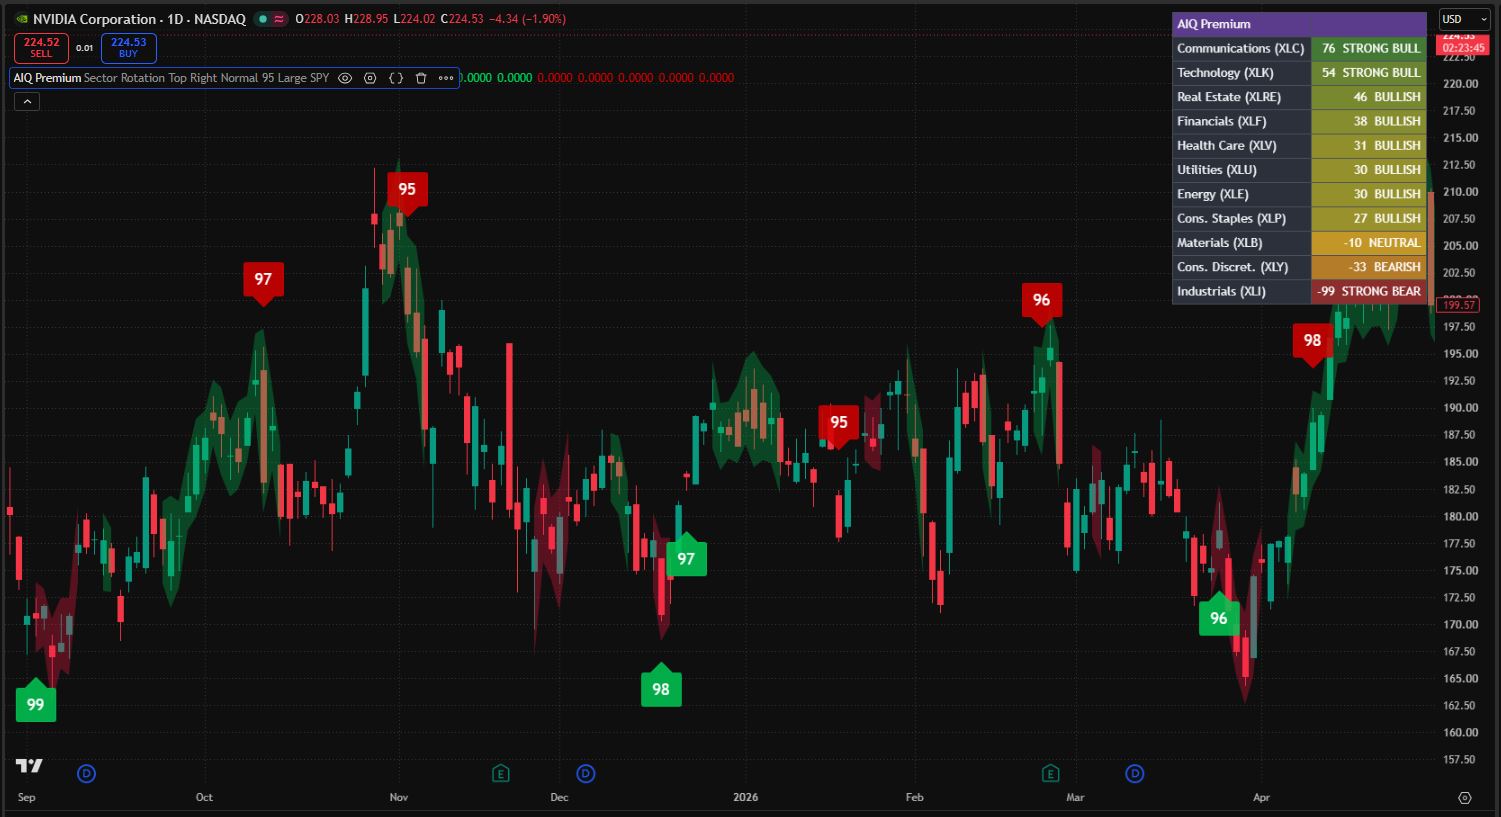Click the earnings E marker before Dec
This screenshot has width=1501, height=817.
point(501,773)
